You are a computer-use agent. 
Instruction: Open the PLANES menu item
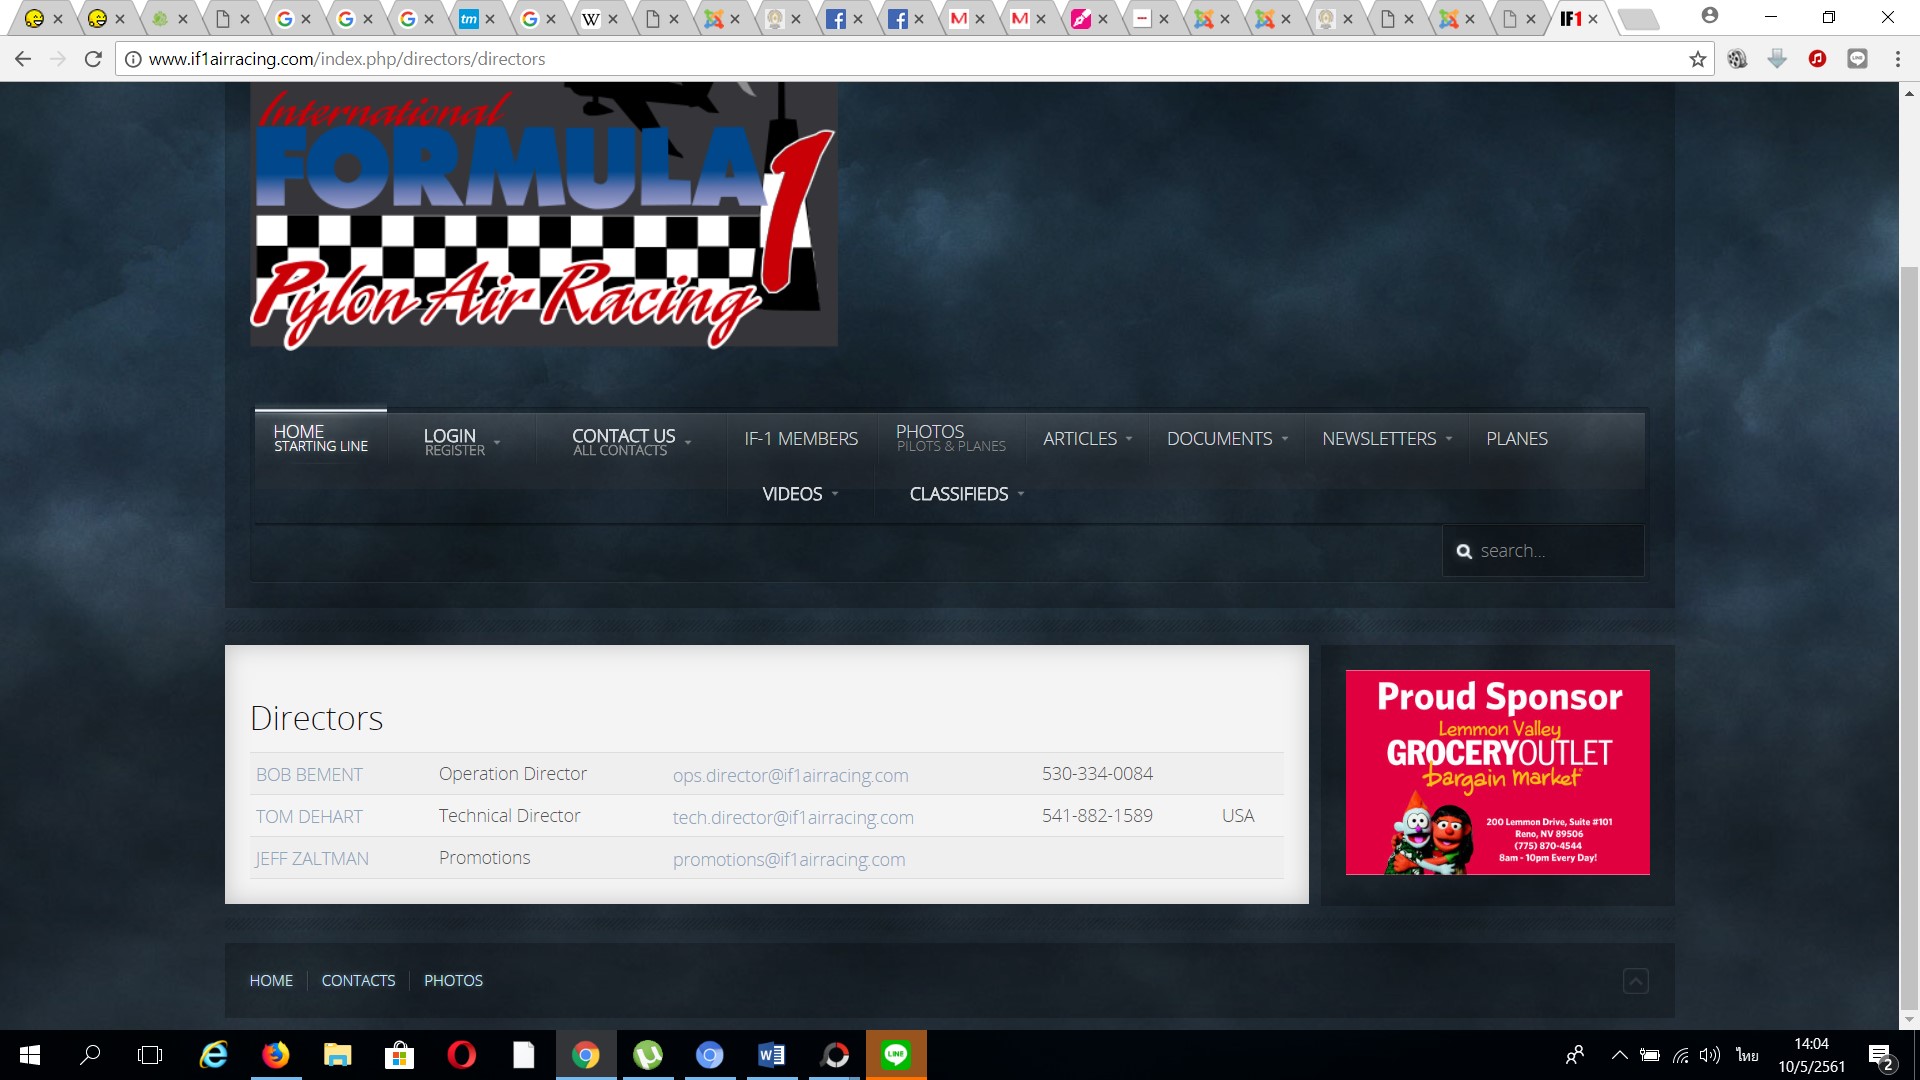pyautogui.click(x=1516, y=439)
